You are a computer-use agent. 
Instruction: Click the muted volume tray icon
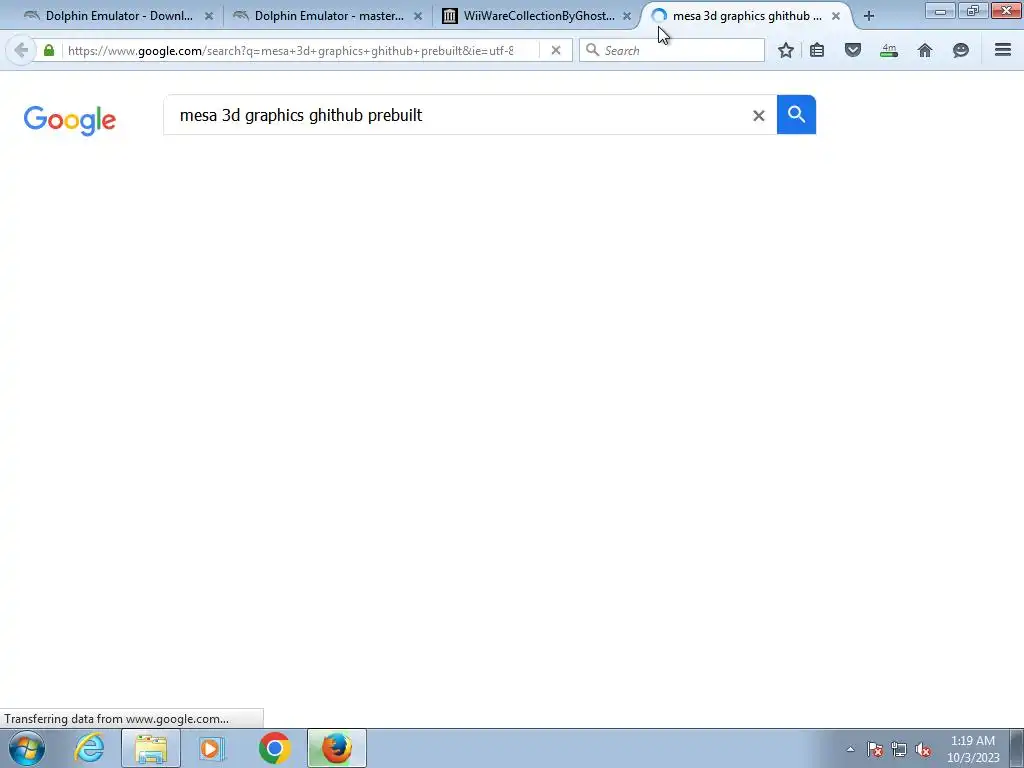coord(923,749)
